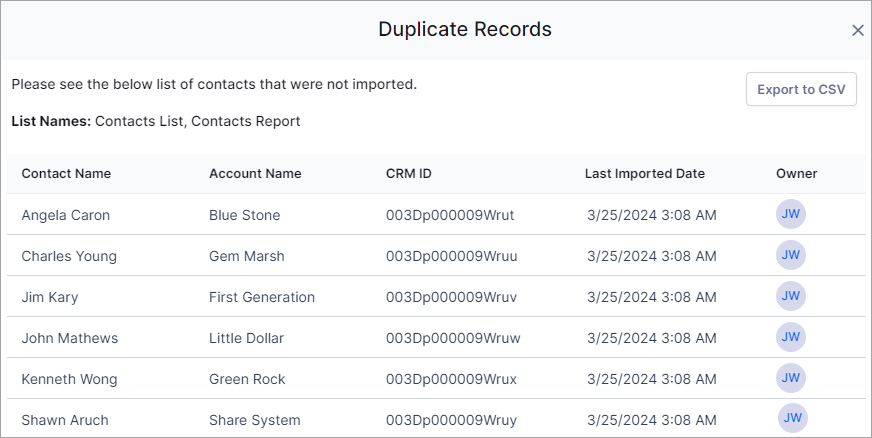The image size is (872, 438).
Task: Click the CRM ID column header
Action: [409, 173]
